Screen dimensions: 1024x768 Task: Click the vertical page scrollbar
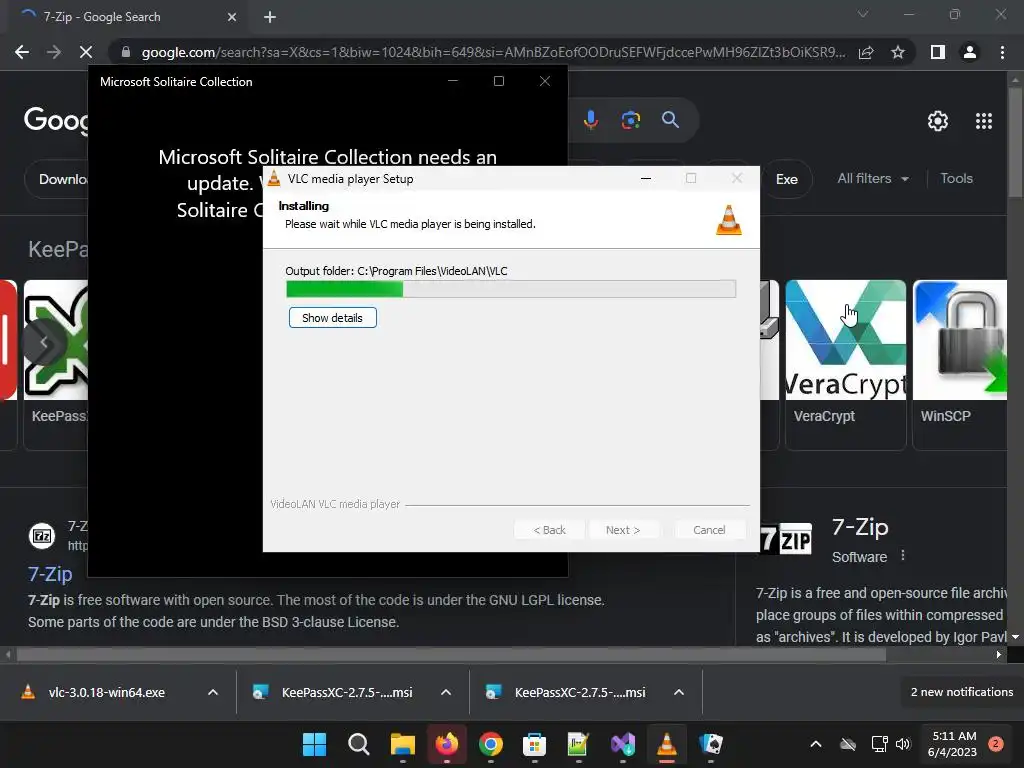pyautogui.click(x=1015, y=142)
